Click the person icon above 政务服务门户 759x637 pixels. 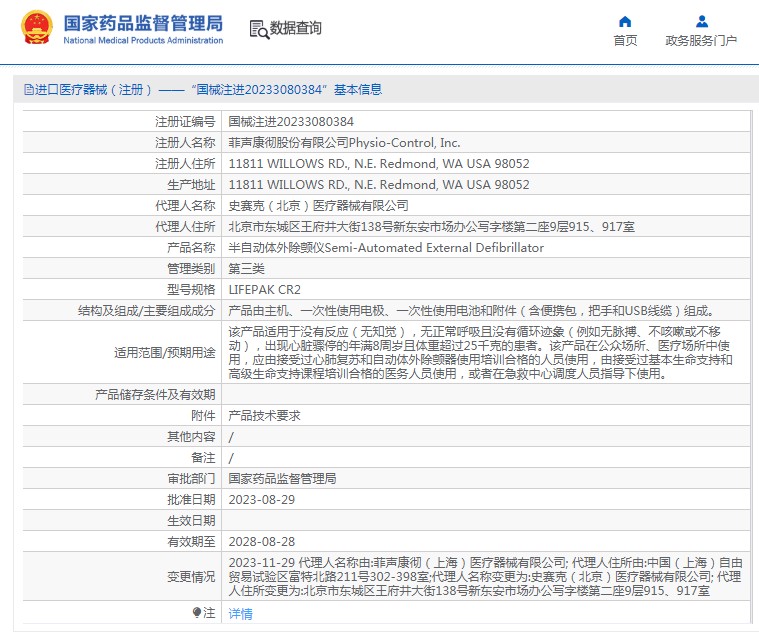tap(701, 21)
